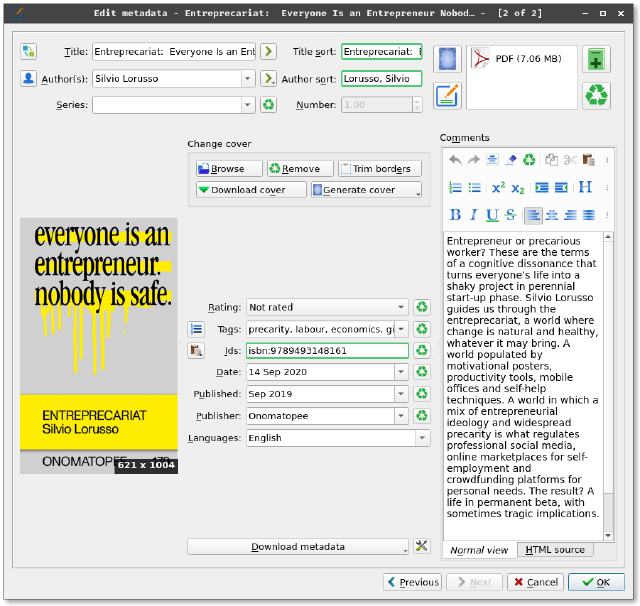Set align left in comments
Viewport: 640px width, 606px height.
pos(533,215)
